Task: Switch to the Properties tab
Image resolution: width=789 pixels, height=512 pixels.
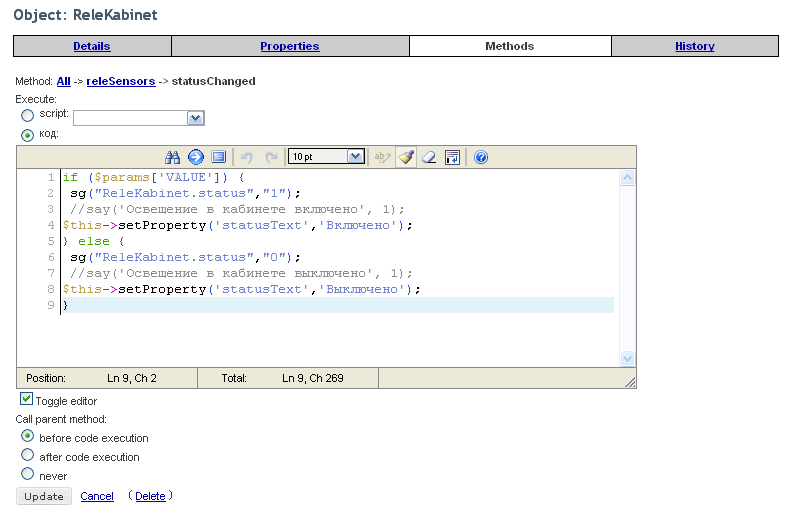Action: coord(290,46)
